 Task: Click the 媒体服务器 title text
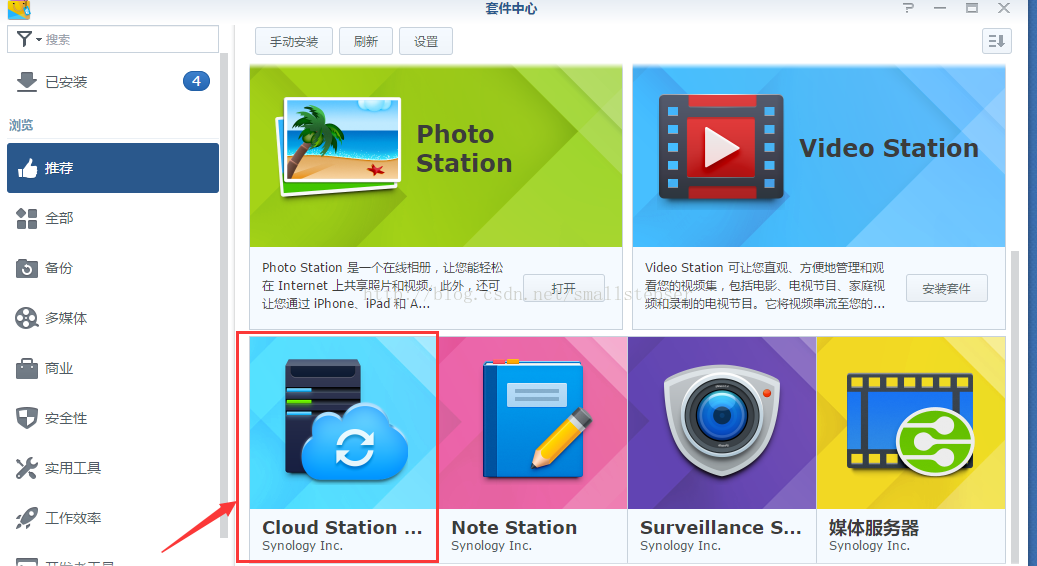click(874, 528)
